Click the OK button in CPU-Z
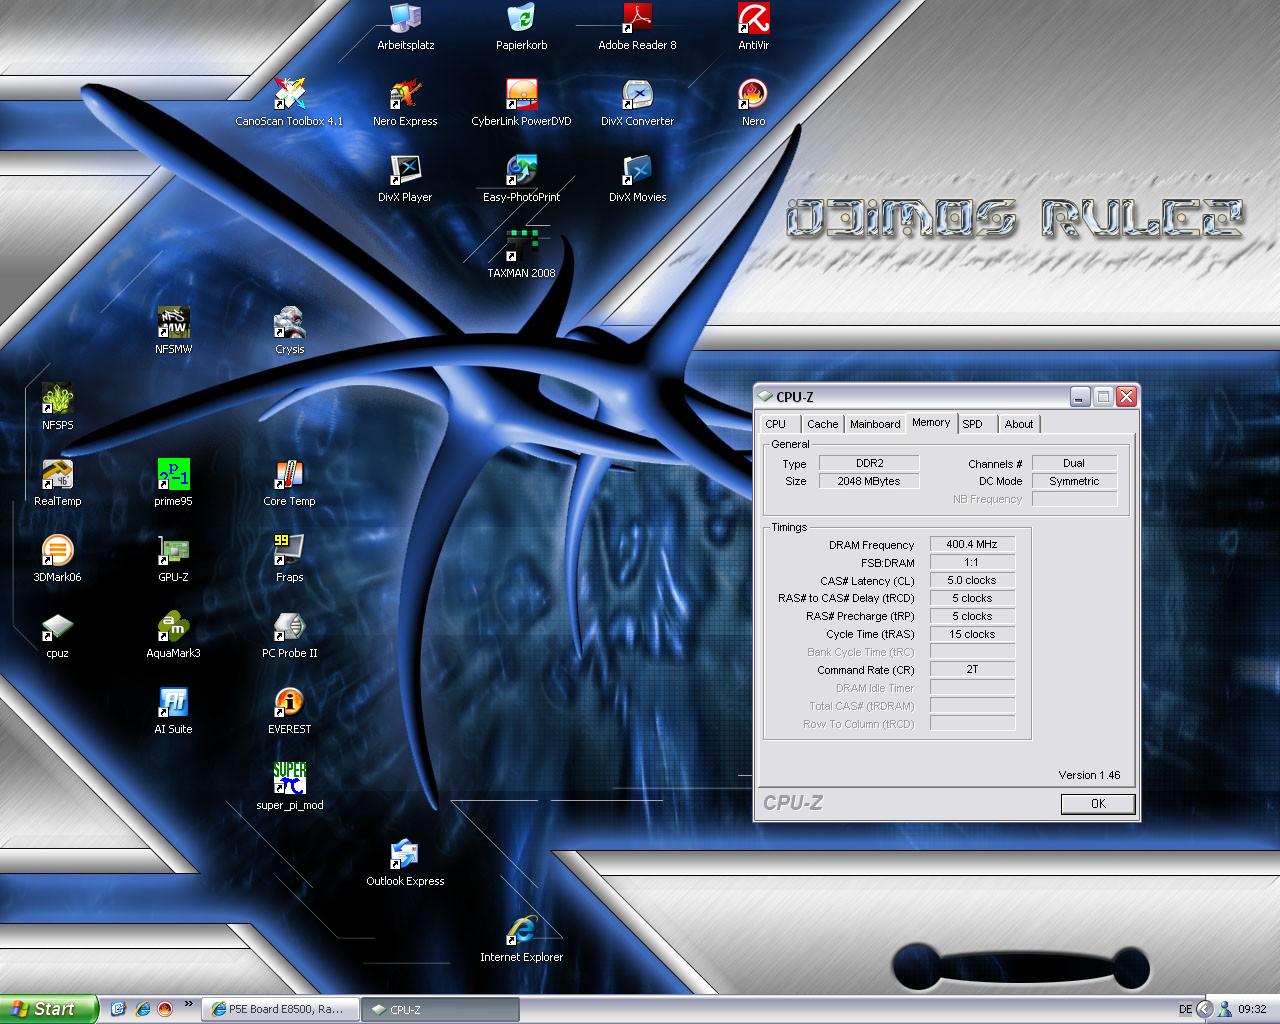This screenshot has height=1024, width=1280. coord(1098,804)
